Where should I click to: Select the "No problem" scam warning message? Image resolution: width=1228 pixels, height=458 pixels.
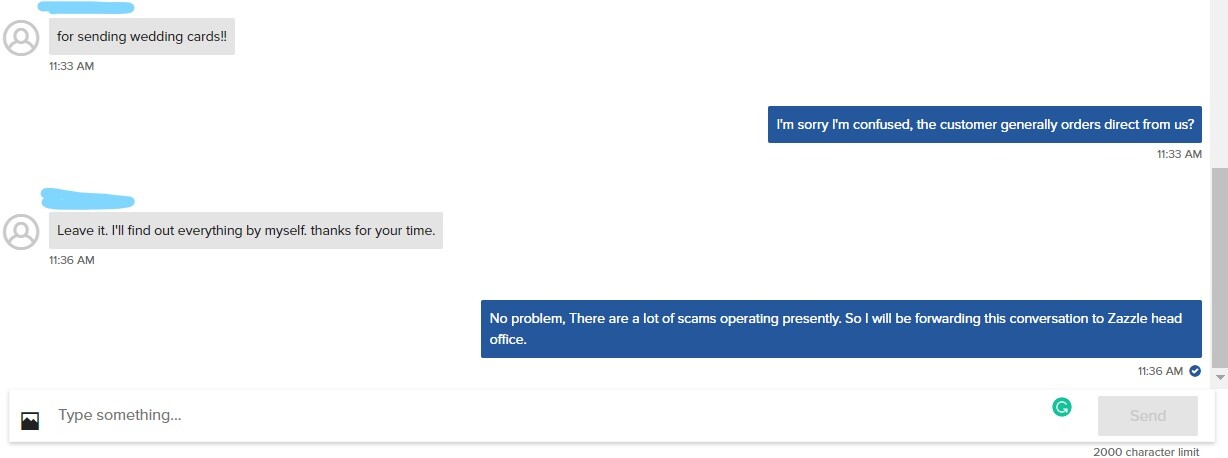pyautogui.click(x=841, y=329)
